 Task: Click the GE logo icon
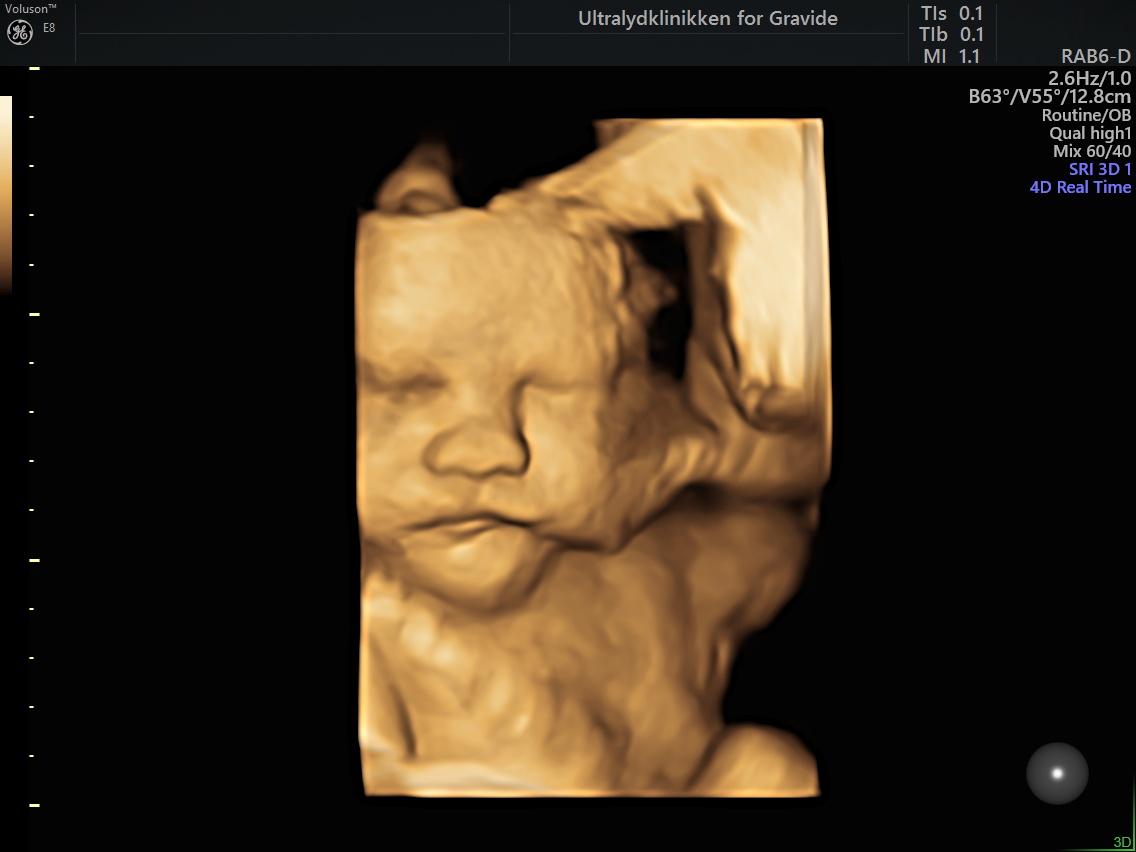pyautogui.click(x=20, y=33)
